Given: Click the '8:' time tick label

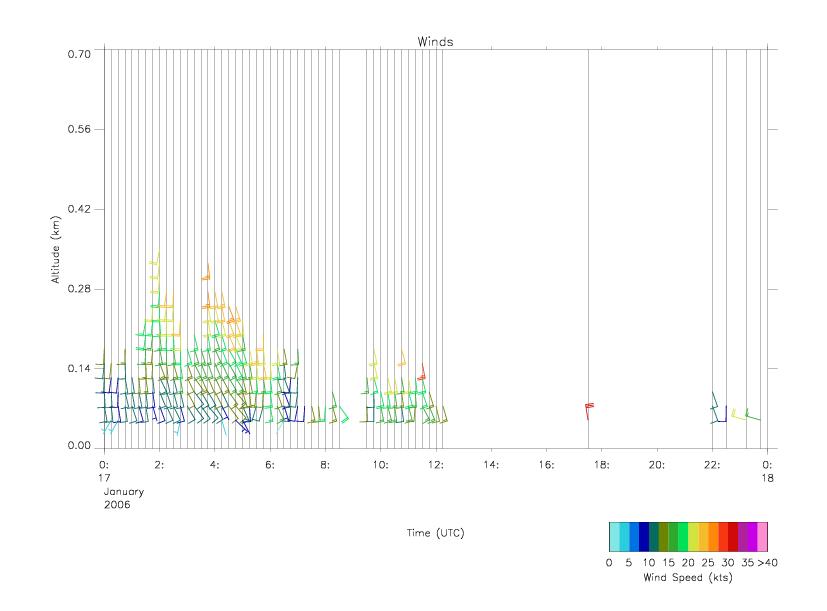Looking at the screenshot, I should click(325, 465).
